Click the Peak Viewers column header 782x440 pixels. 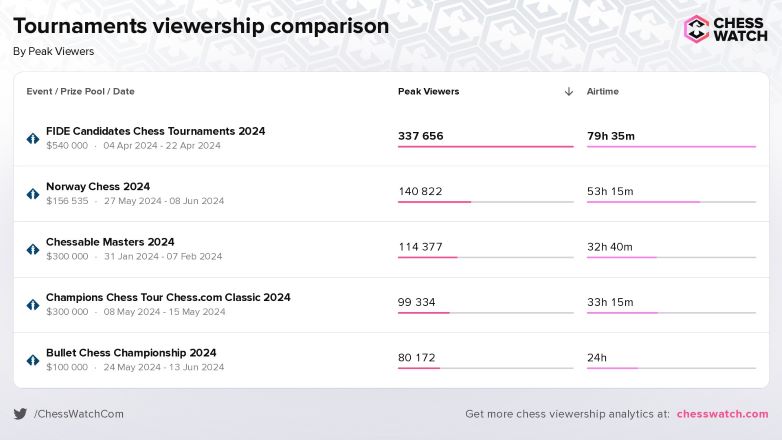[429, 91]
